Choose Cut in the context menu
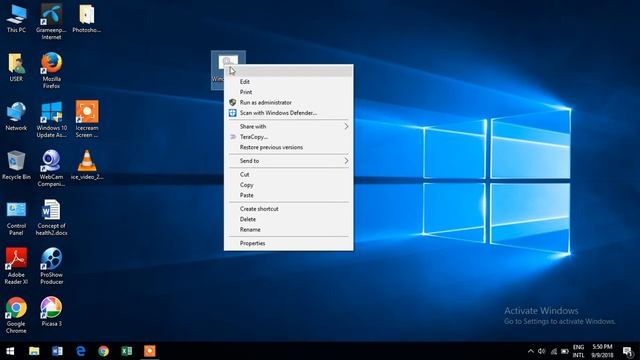Screen dimensions: 640x360 point(289,174)
